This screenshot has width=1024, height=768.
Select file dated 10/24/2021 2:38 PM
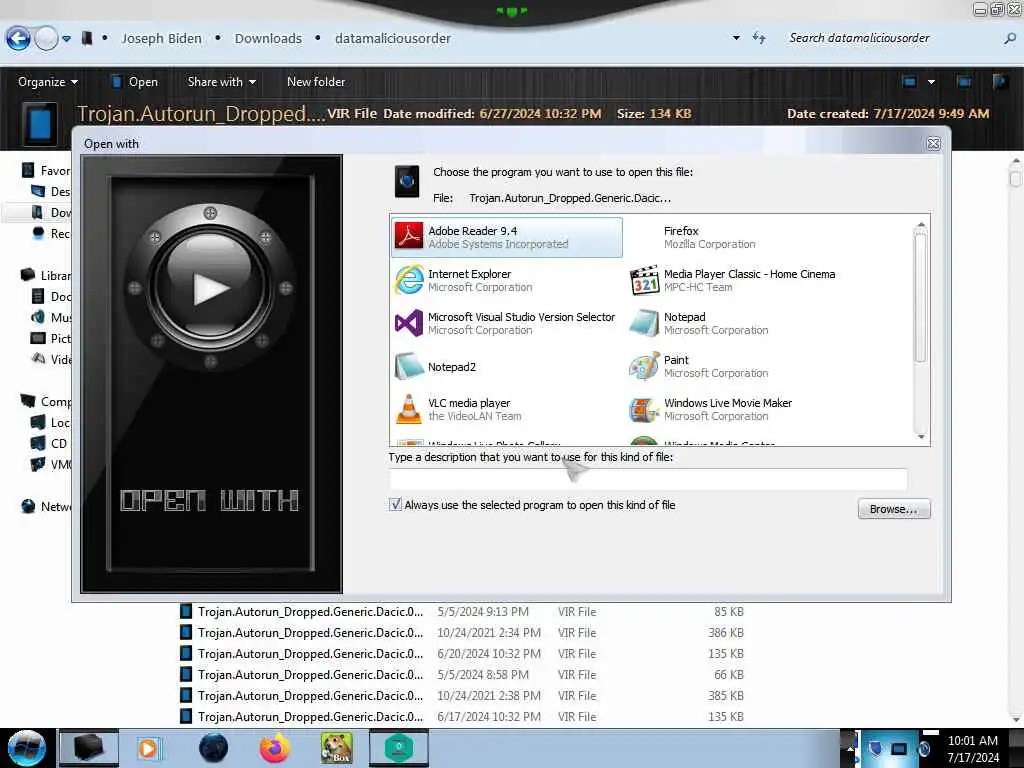coord(462,696)
